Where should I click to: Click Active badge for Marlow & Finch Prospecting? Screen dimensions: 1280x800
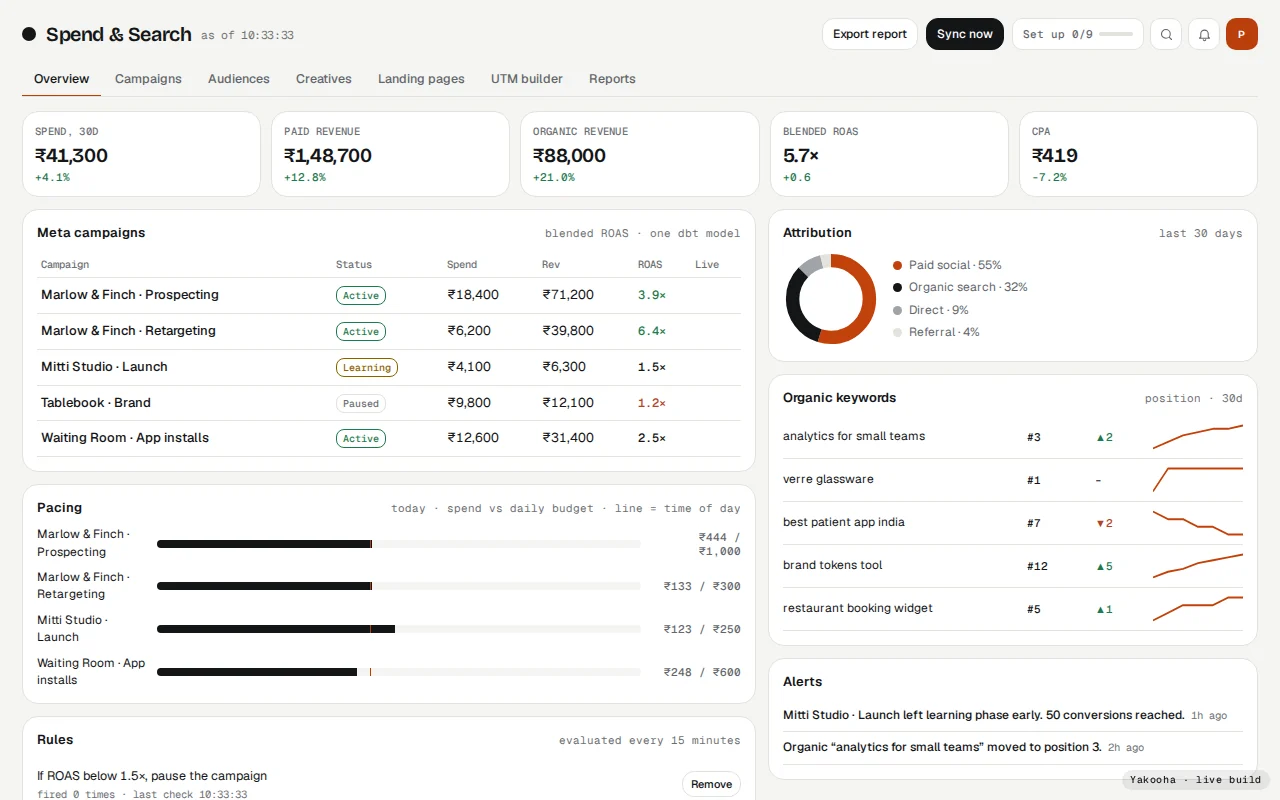pos(361,296)
